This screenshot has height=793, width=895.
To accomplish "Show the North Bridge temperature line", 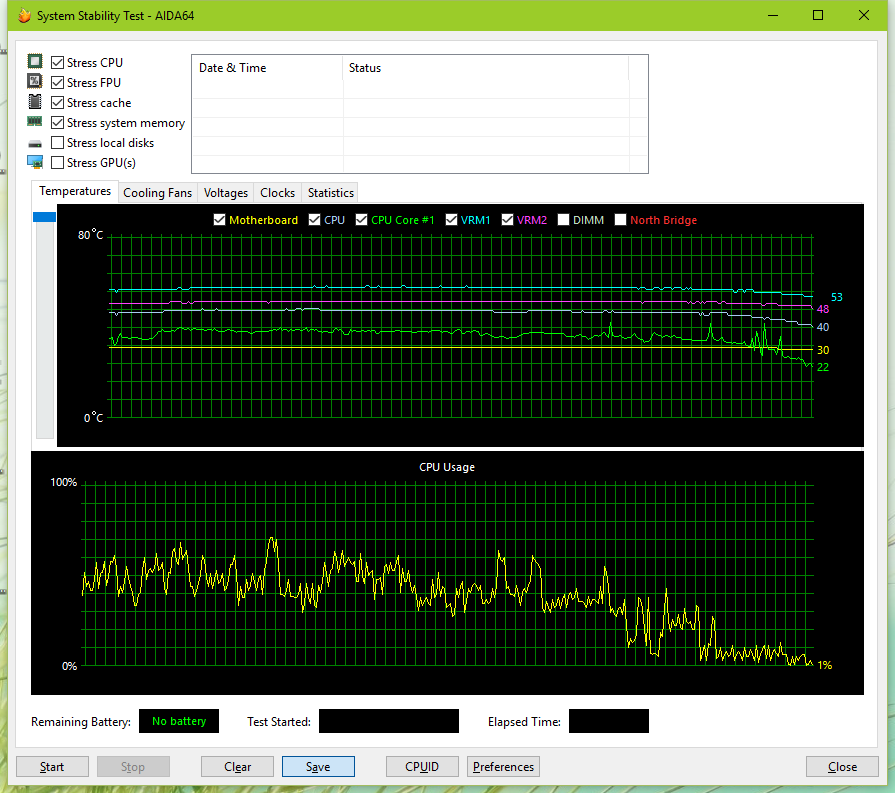I will pyautogui.click(x=620, y=220).
